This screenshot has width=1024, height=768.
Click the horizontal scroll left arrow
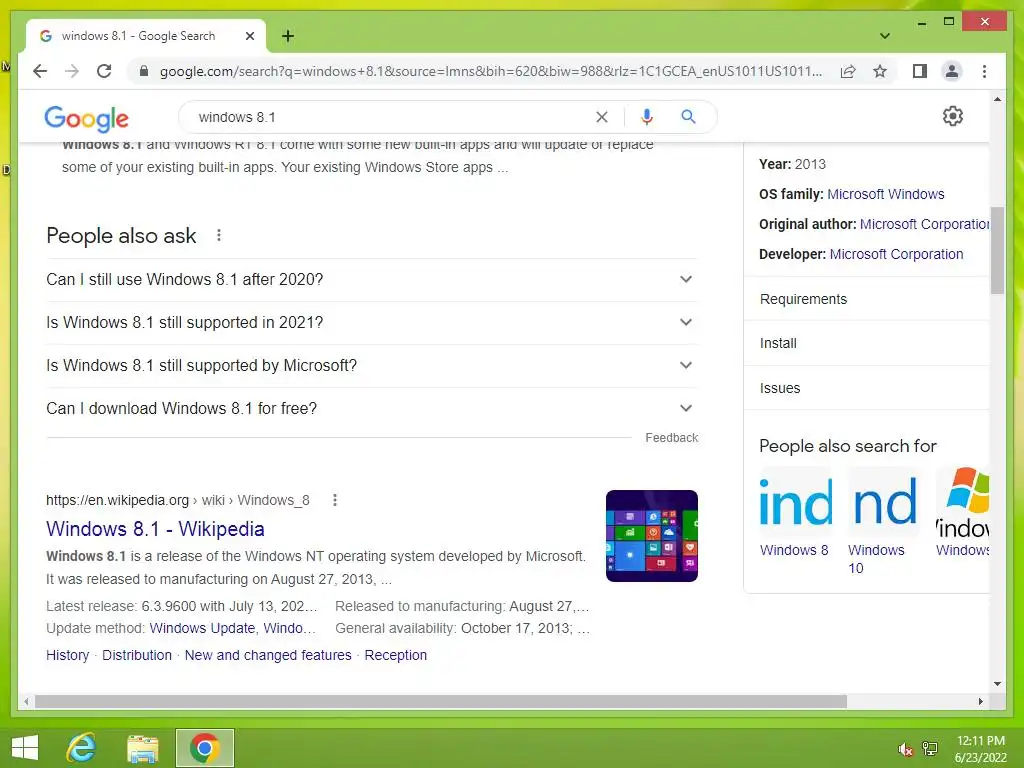coord(26,701)
